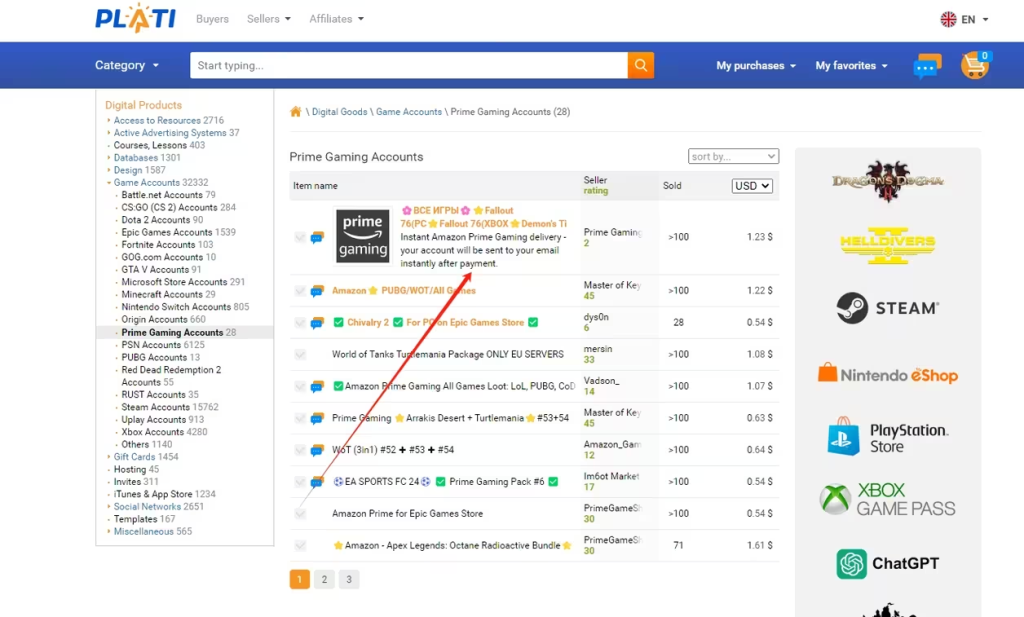Open the ChatGPT banner
Screen dimensions: 1024x617
(888, 563)
